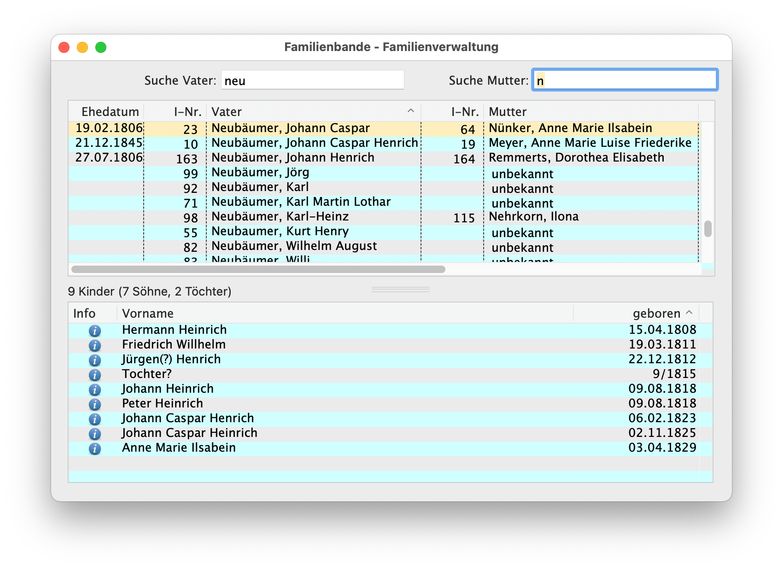View info for Anne Marie Ilsabein child
Image resolution: width=783 pixels, height=569 pixels.
95,449
